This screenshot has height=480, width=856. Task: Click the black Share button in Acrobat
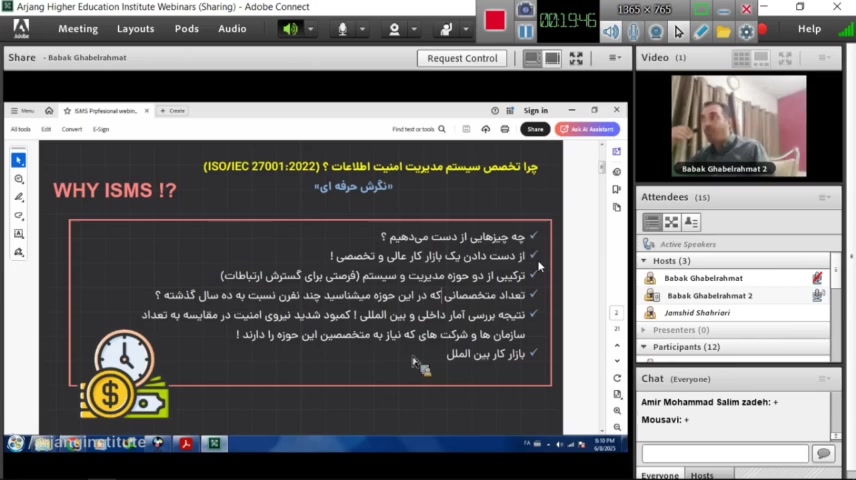tap(535, 129)
